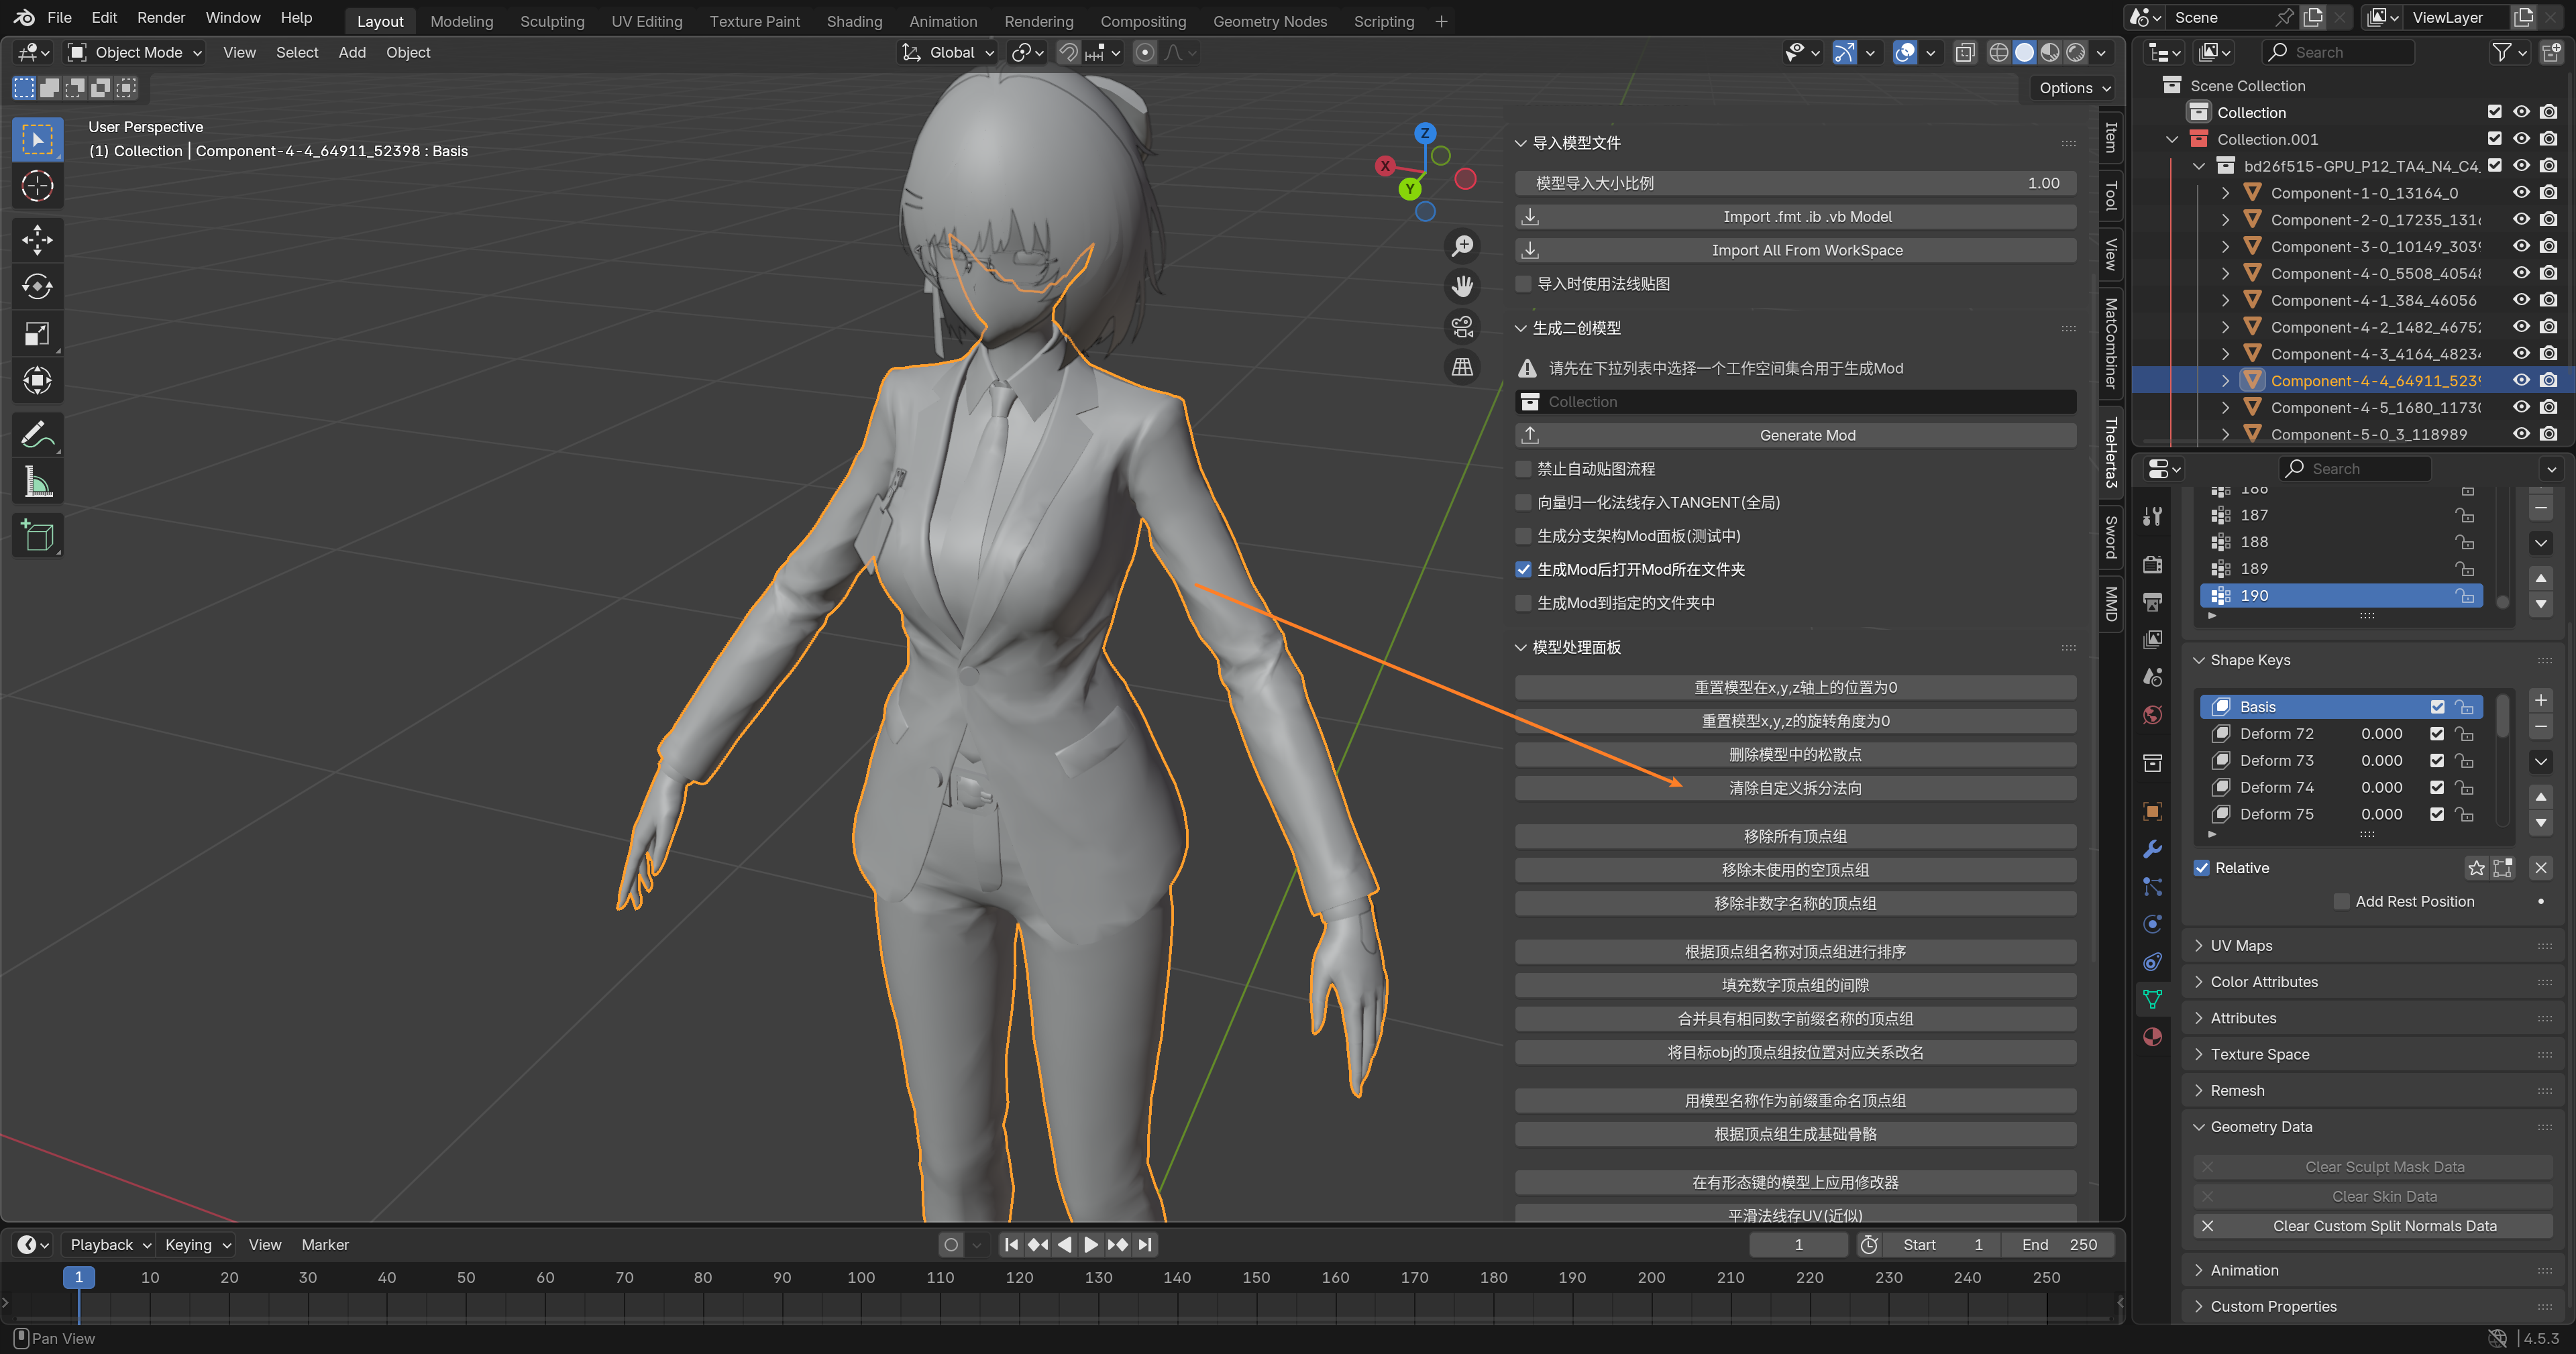Pick the Annotate pencil tool
Screen dimensions: 2576x1354
click(x=37, y=435)
